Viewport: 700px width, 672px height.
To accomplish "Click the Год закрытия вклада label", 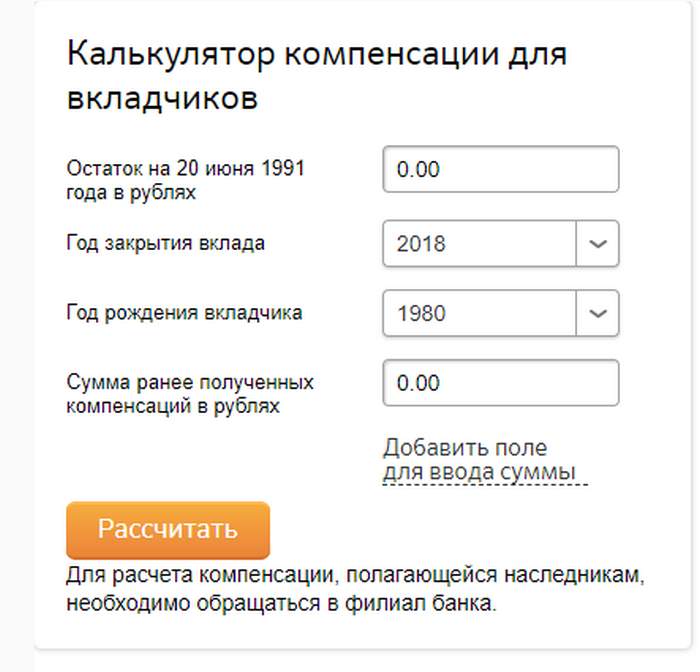I will pos(166,243).
